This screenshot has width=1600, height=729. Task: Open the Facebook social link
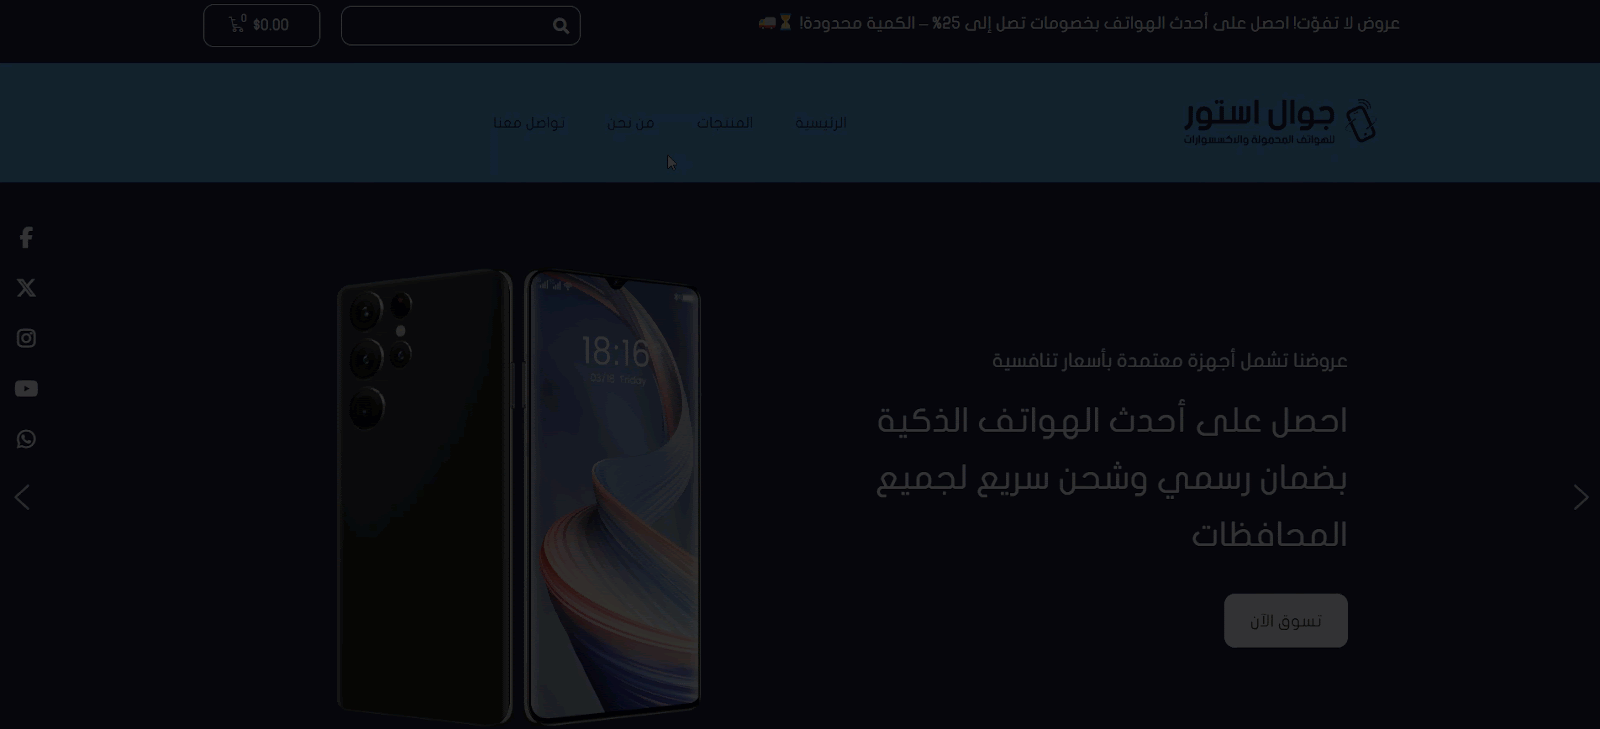coord(26,237)
